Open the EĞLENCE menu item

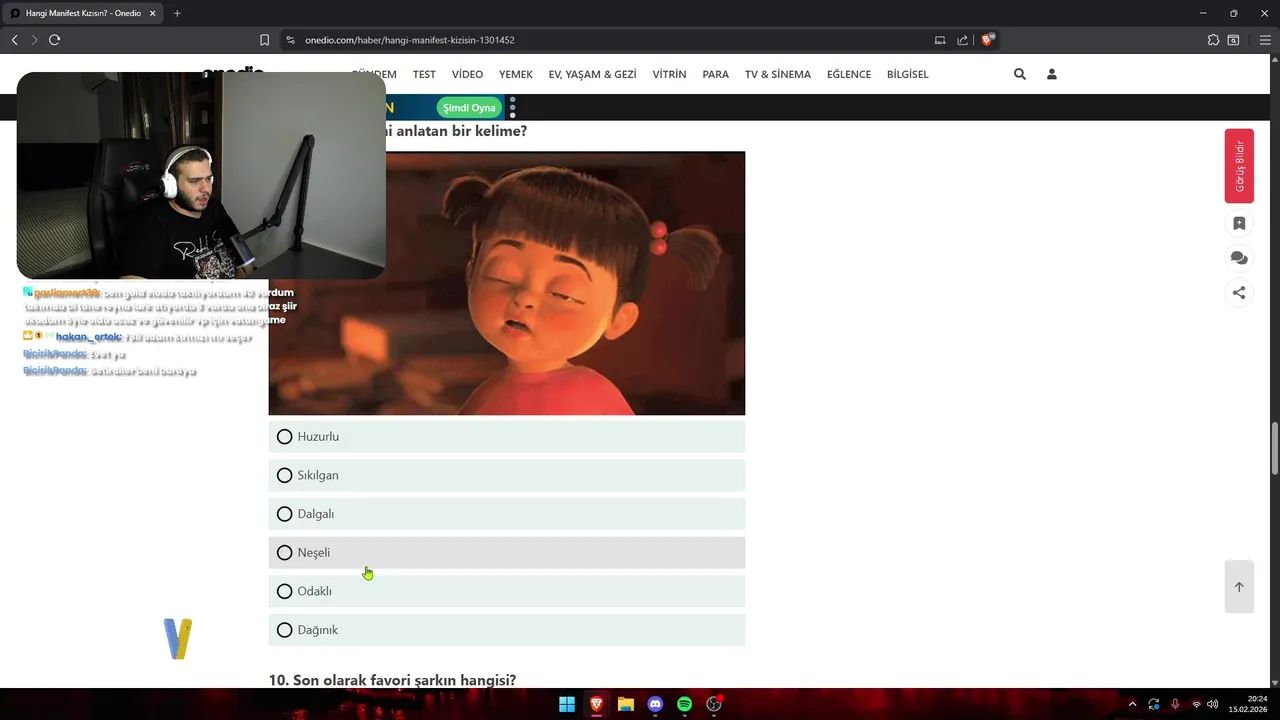click(x=849, y=74)
